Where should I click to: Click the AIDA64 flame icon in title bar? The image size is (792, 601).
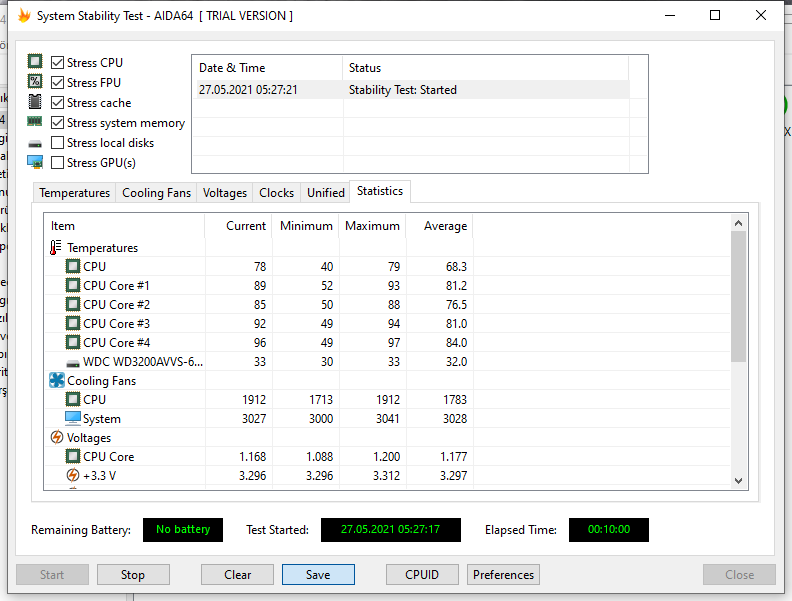click(24, 16)
